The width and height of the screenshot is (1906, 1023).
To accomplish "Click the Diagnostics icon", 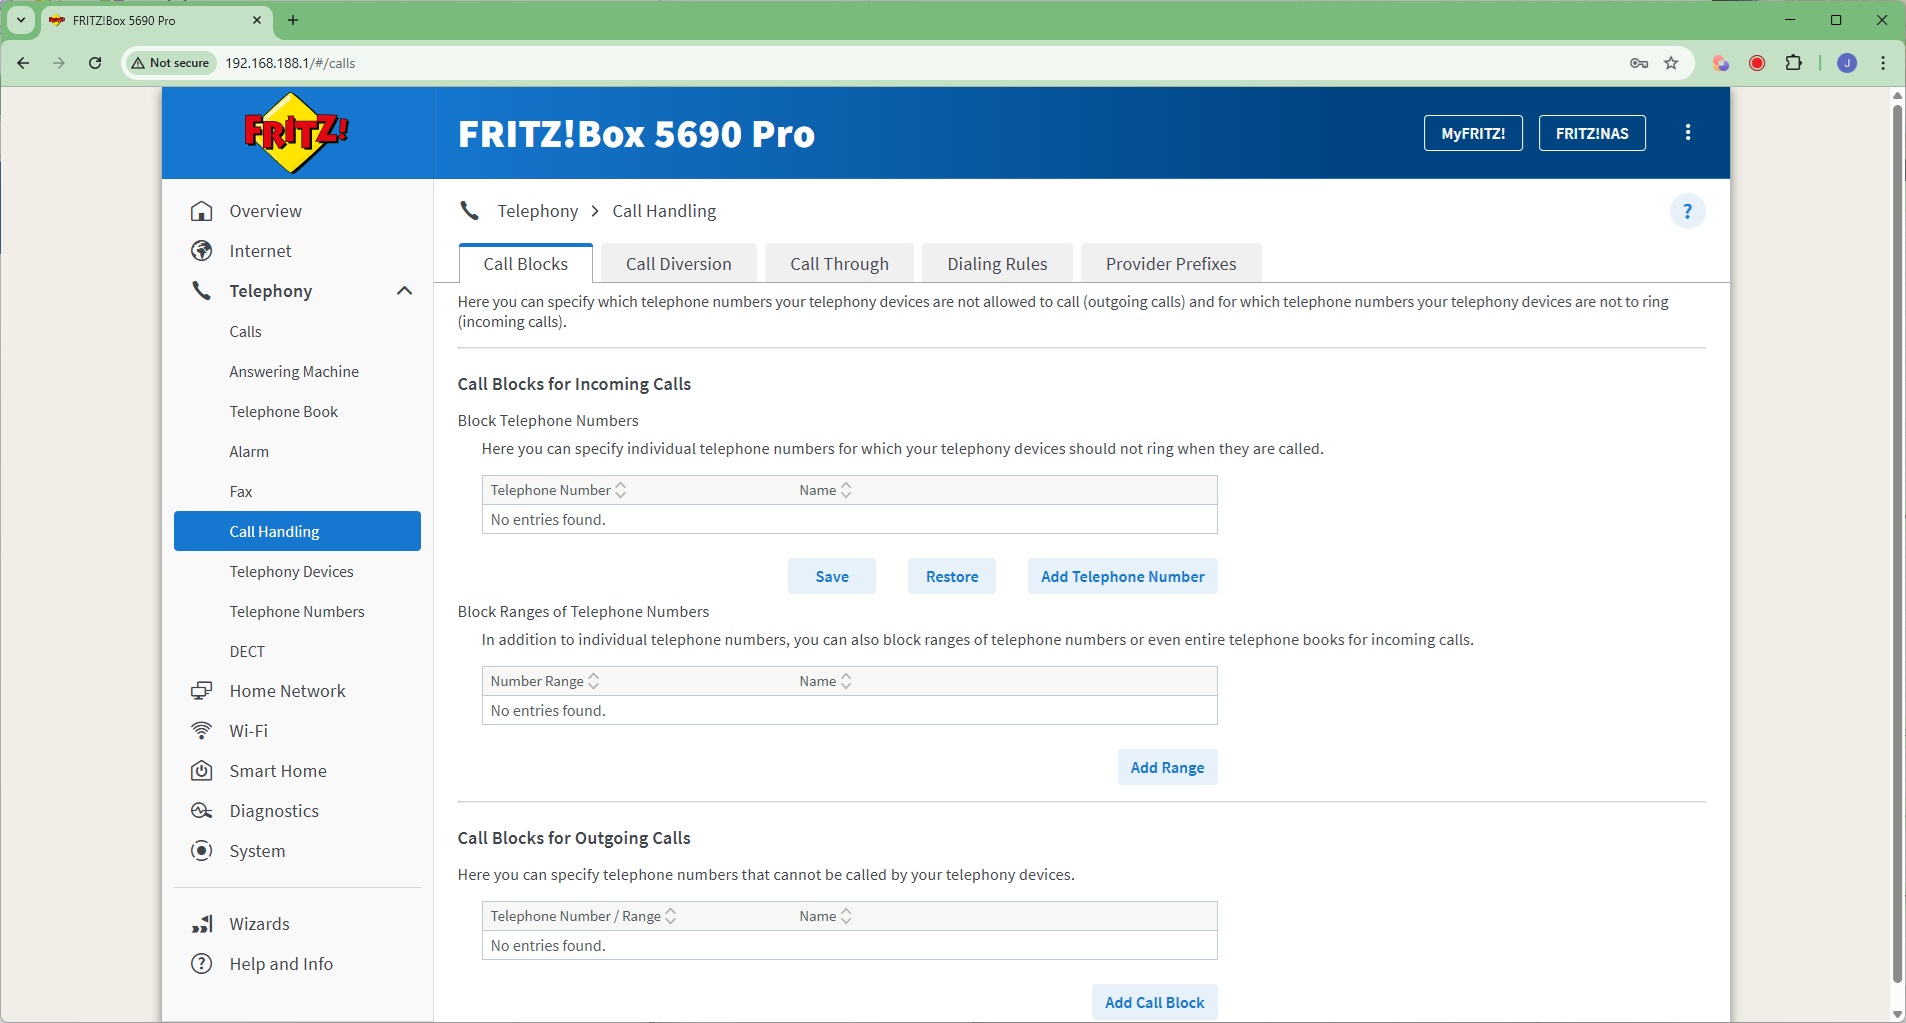I will point(202,811).
